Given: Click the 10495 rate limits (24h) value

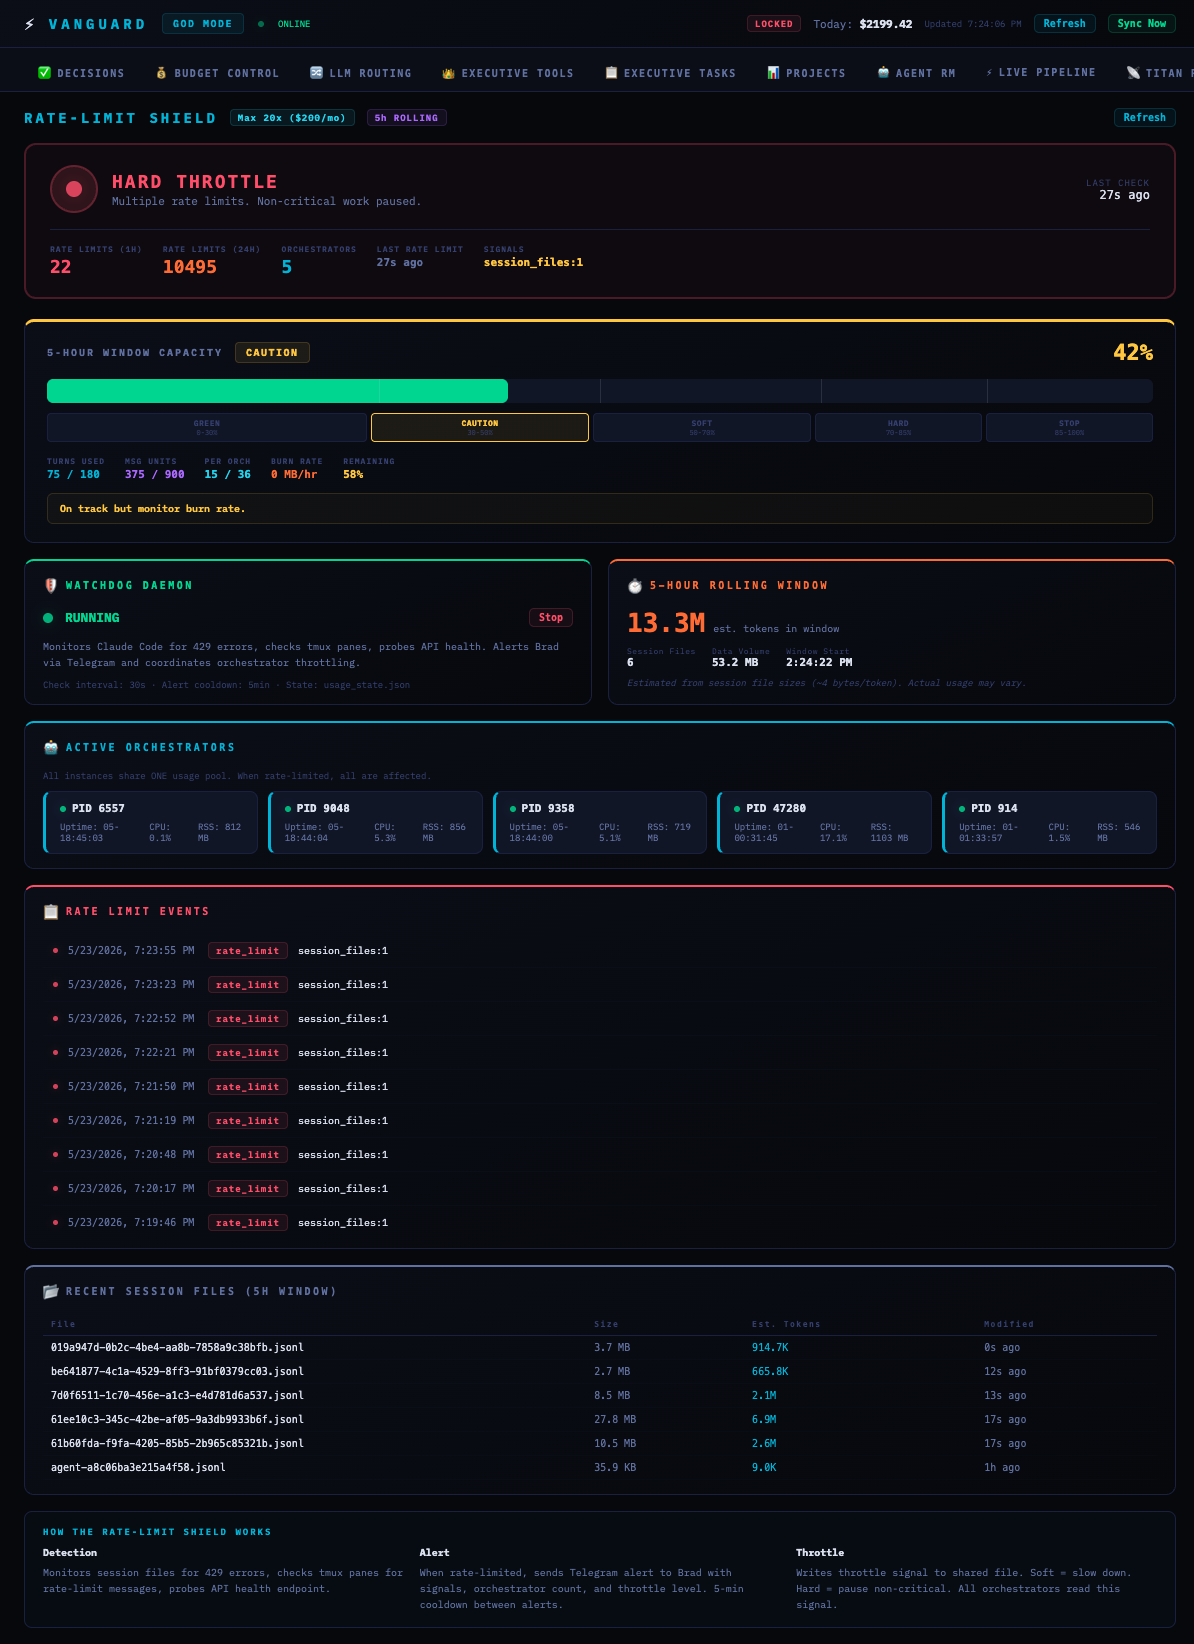Looking at the screenshot, I should [190, 267].
